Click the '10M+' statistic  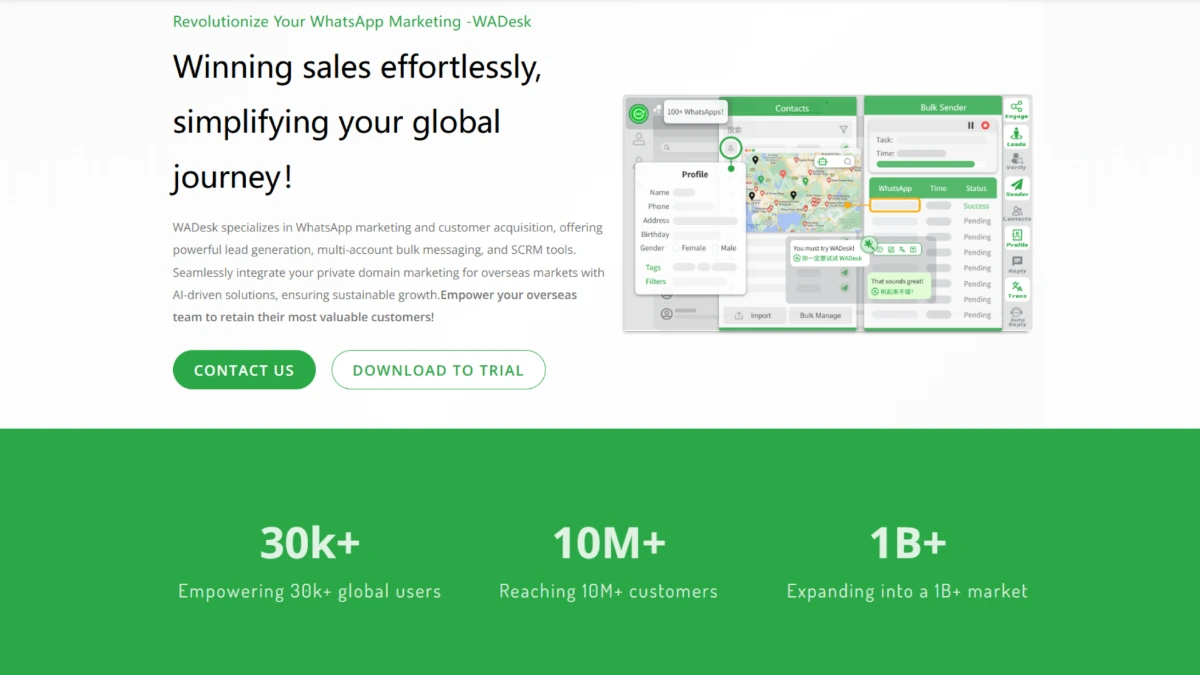[609, 543]
